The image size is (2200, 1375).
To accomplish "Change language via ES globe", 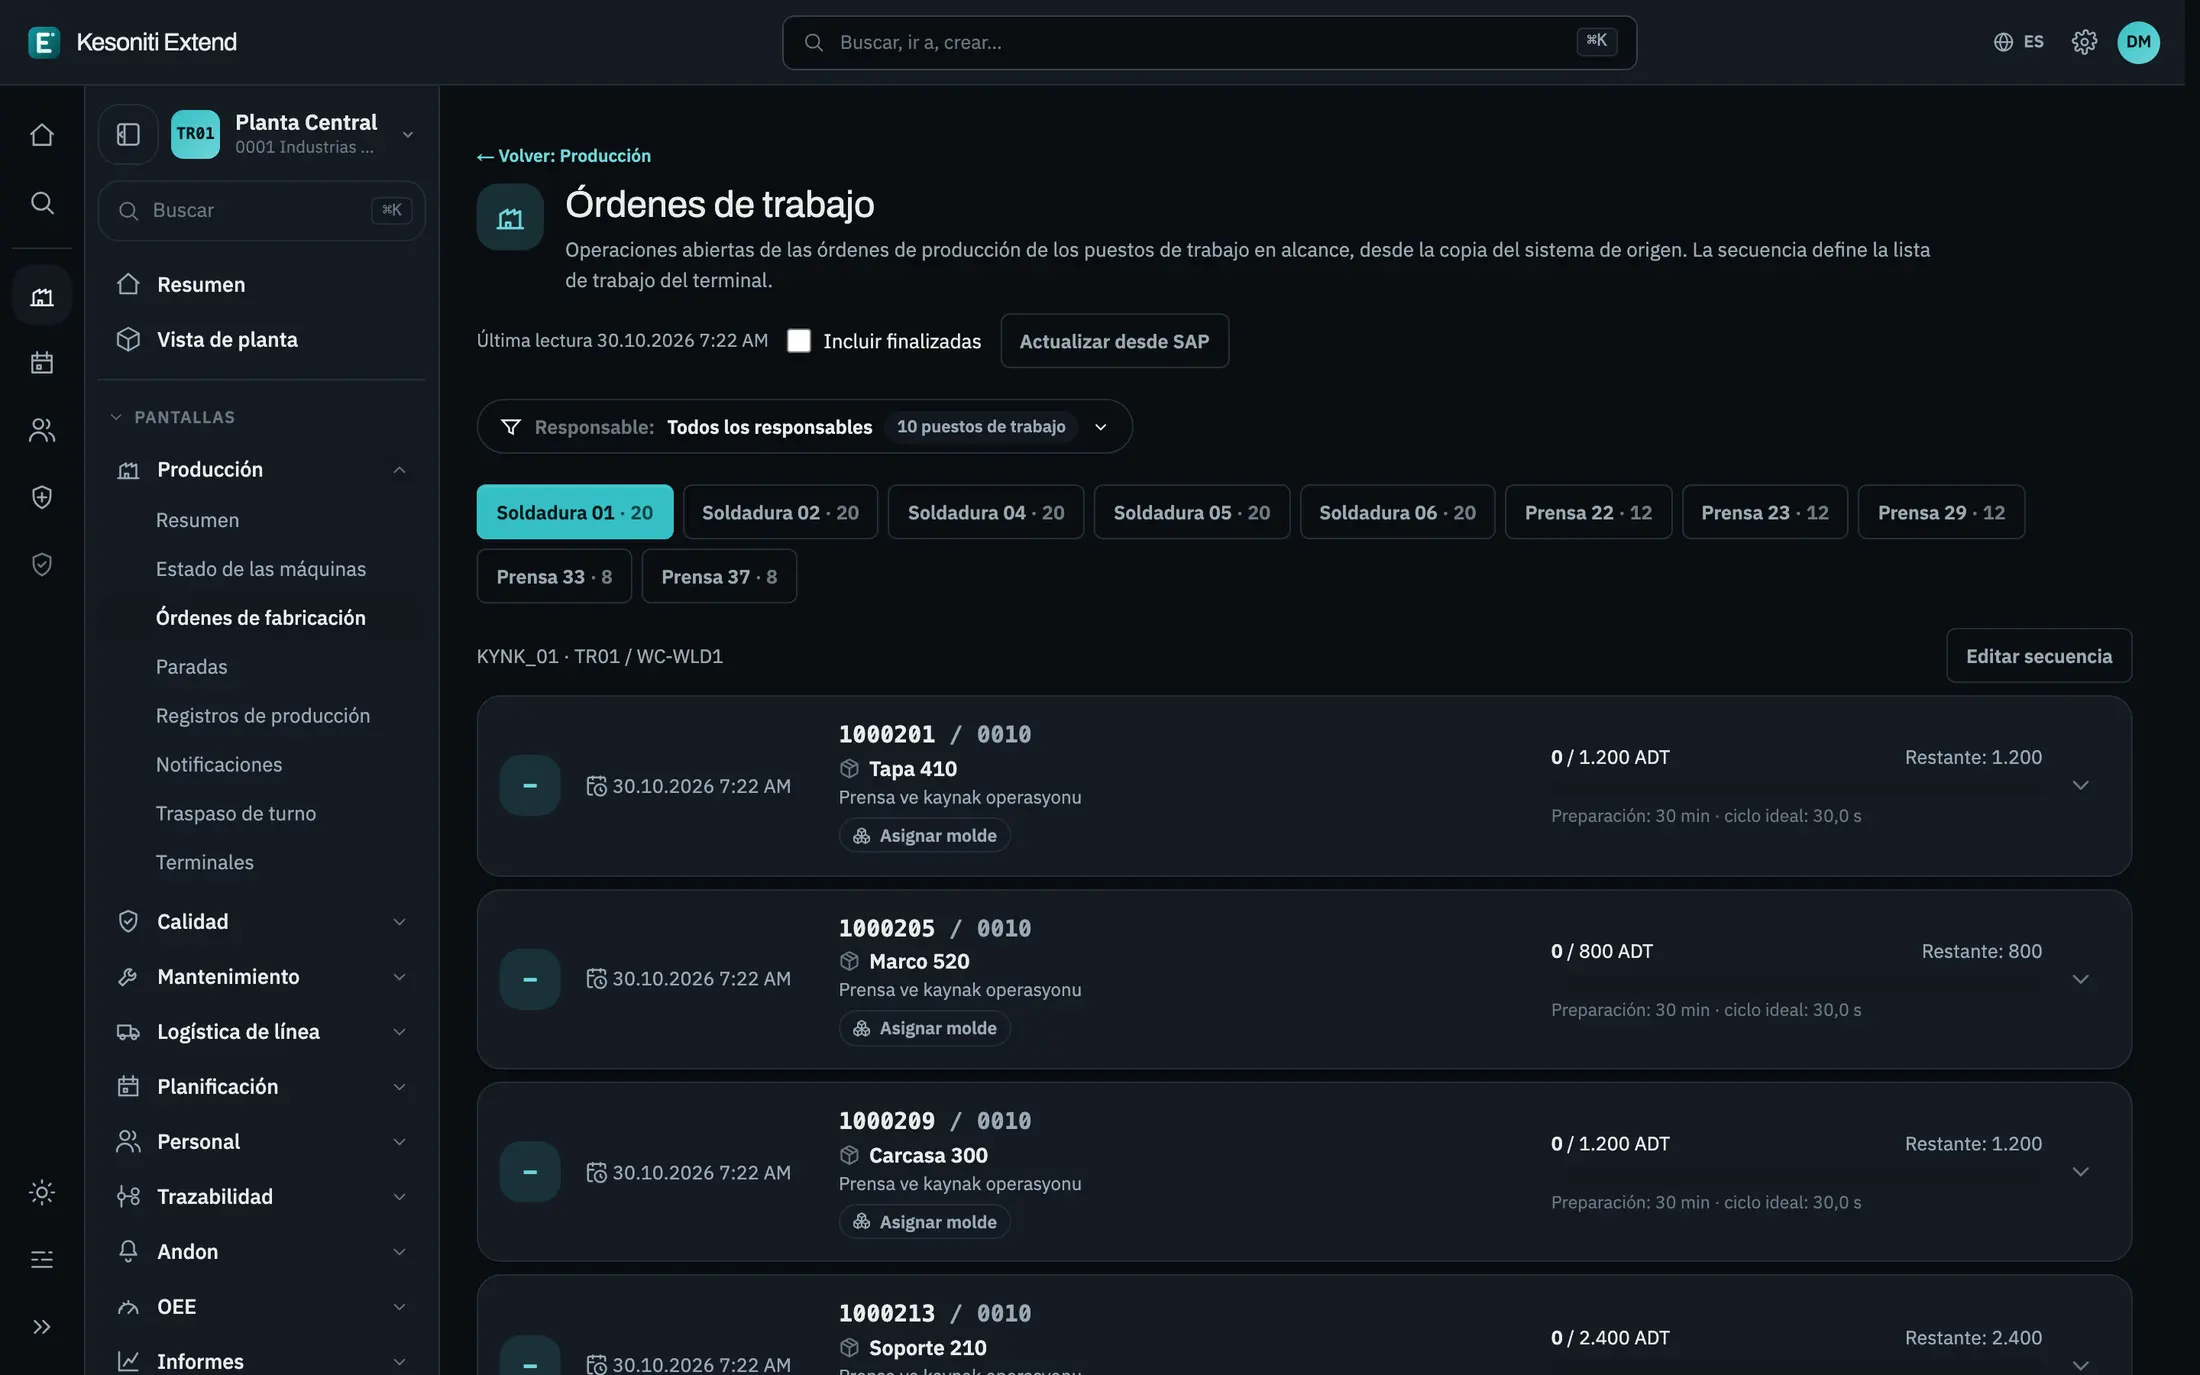I will 2018,42.
